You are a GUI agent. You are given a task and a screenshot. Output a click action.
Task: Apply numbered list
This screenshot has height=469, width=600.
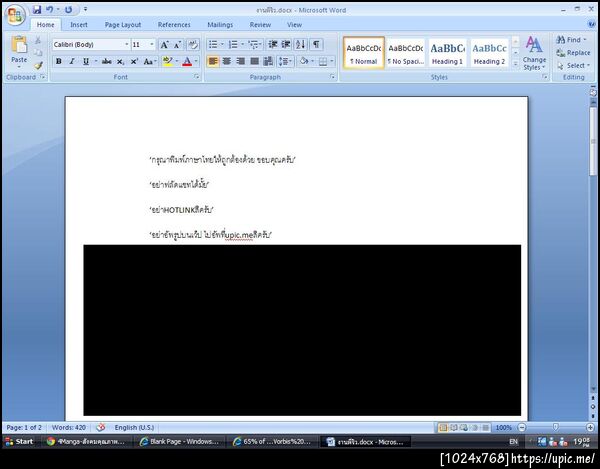(x=233, y=45)
